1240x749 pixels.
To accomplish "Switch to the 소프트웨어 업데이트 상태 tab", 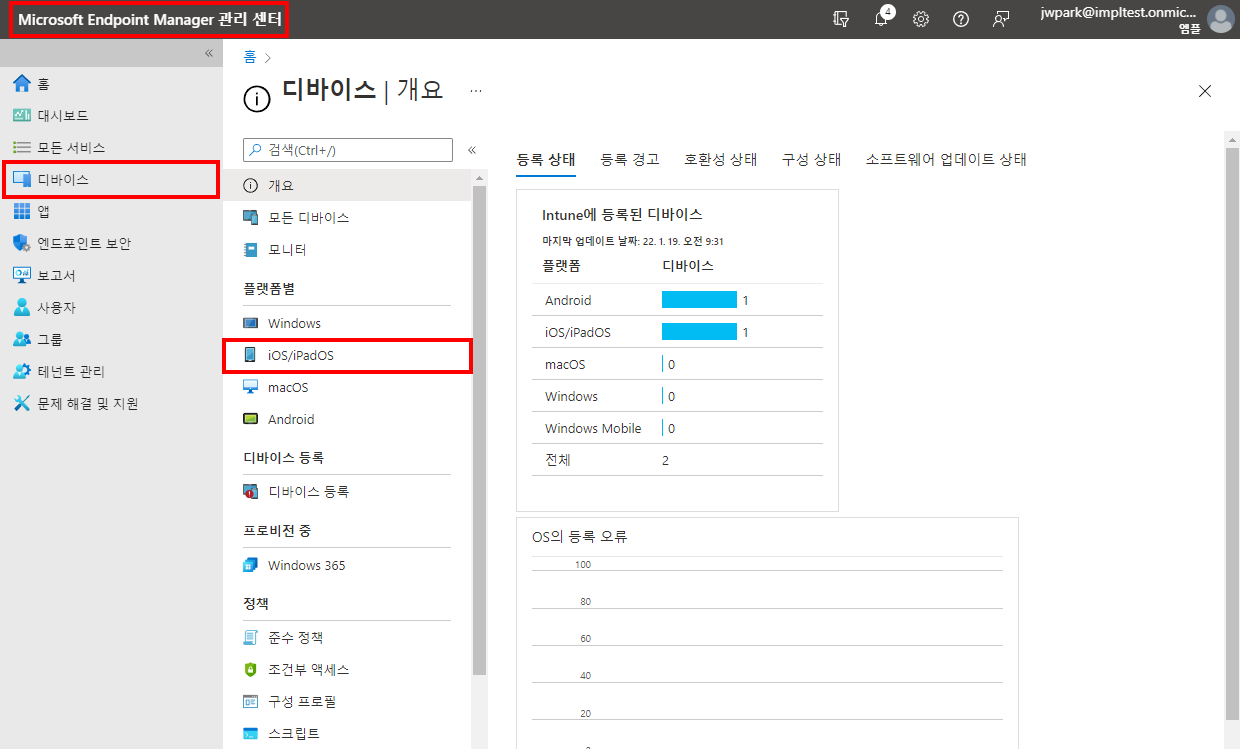I will coord(946,159).
